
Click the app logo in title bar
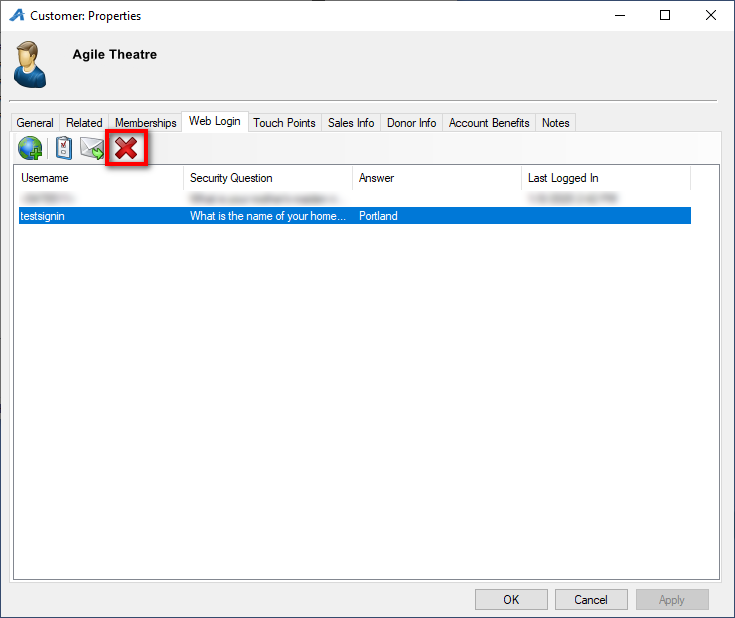tap(16, 16)
